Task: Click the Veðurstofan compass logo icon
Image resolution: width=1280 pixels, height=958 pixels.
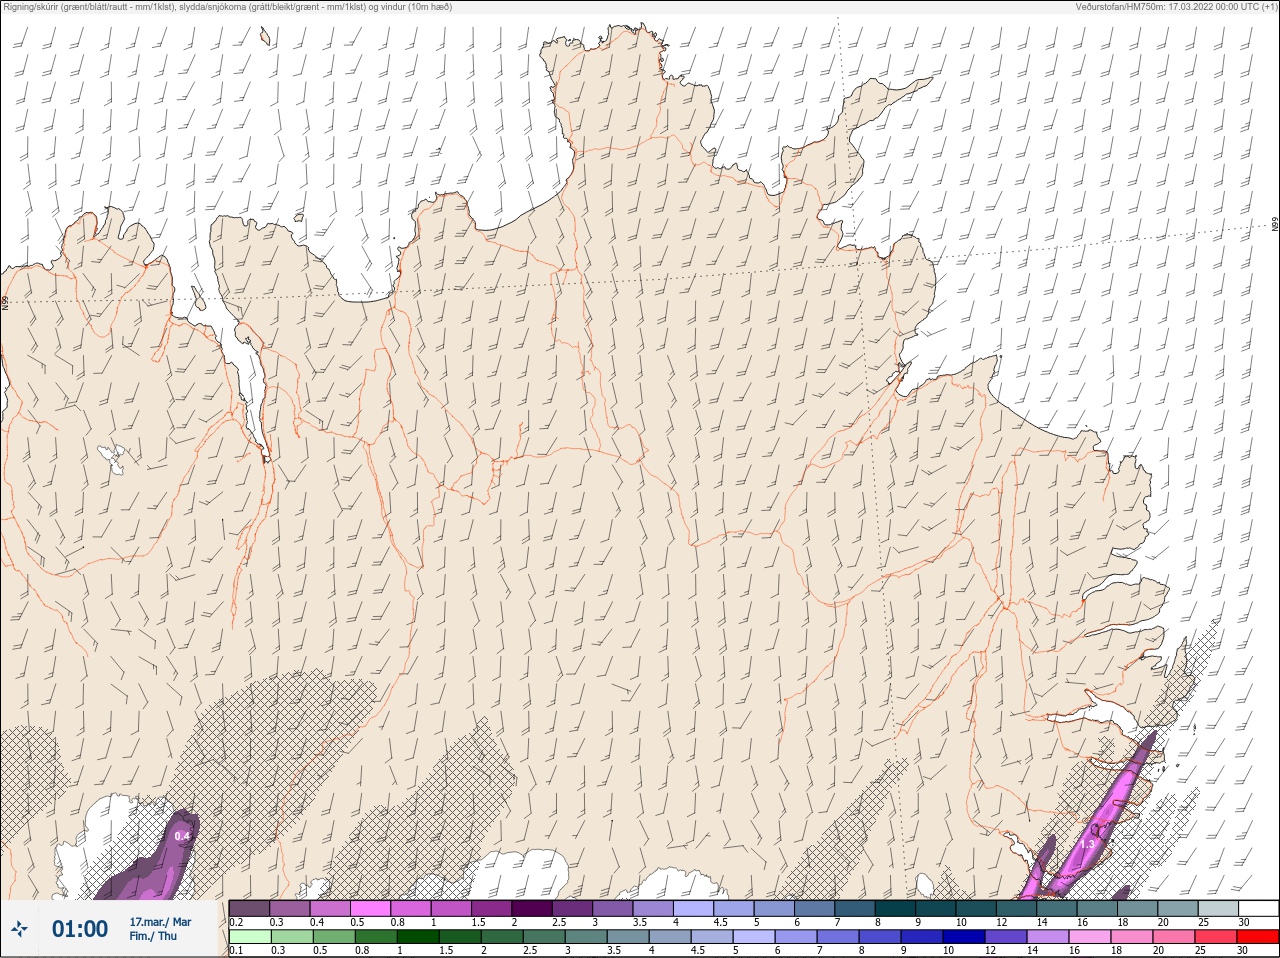Action: pyautogui.click(x=19, y=929)
